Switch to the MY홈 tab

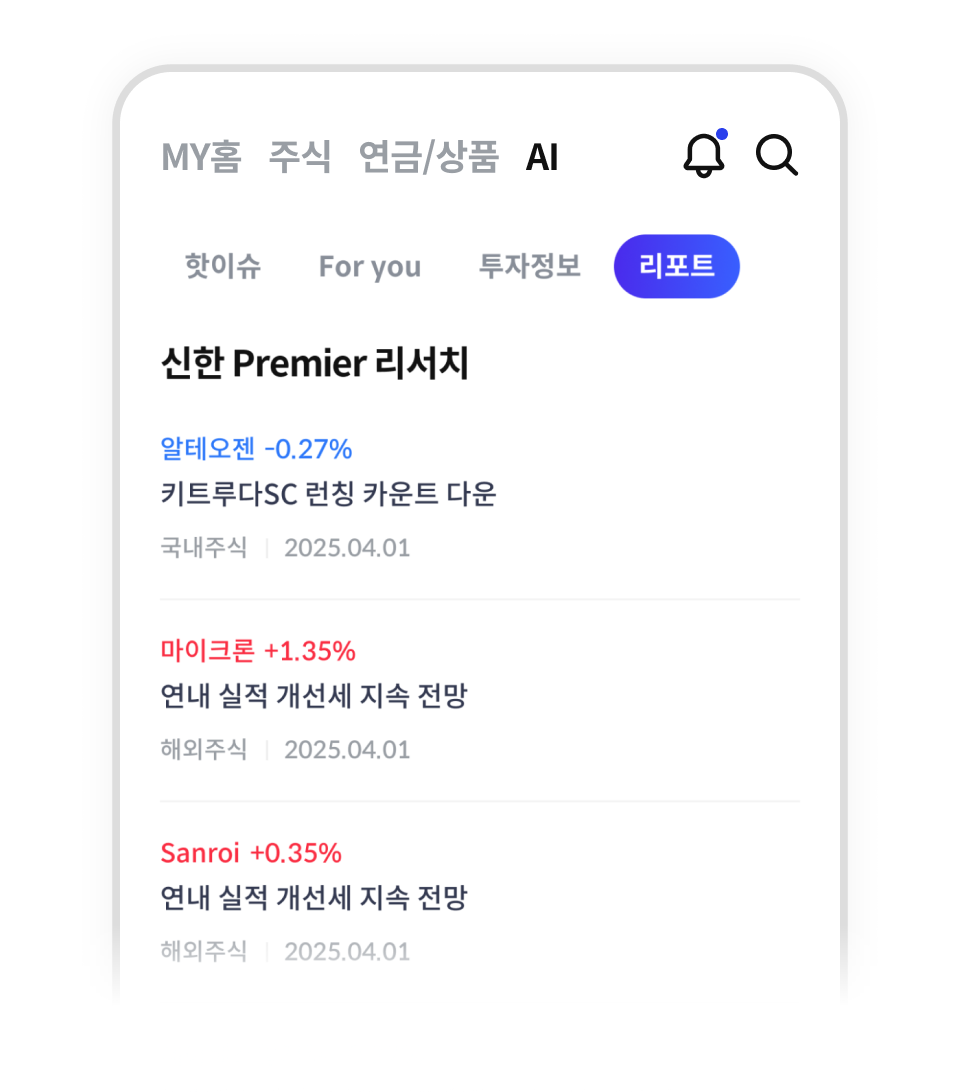201,157
